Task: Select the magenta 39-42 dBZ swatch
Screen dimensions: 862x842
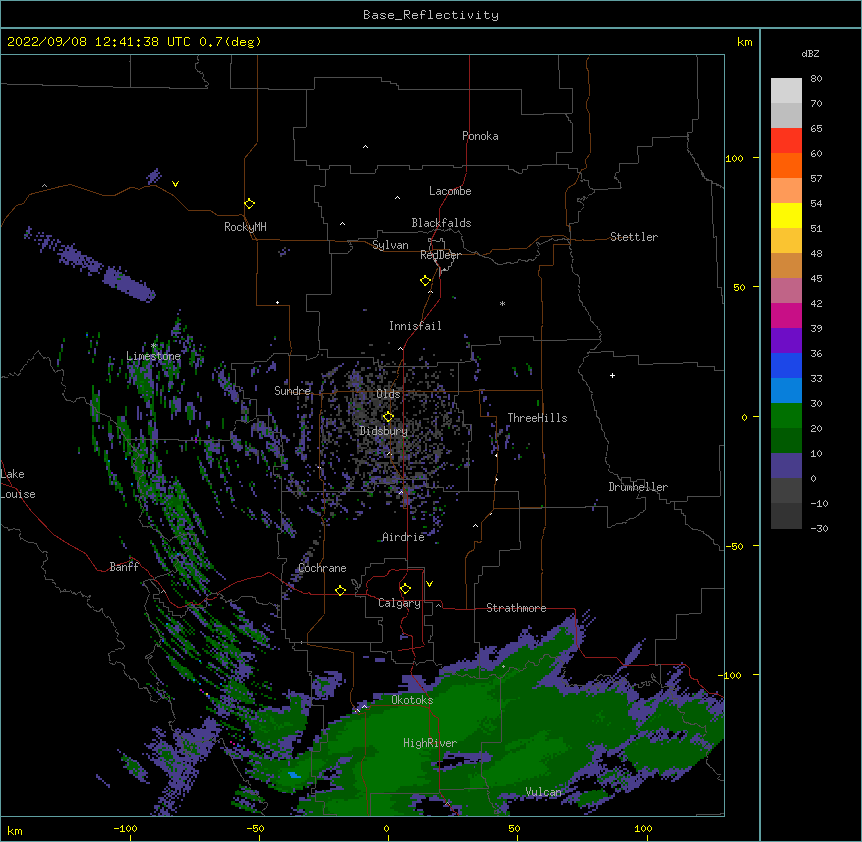Action: [786, 315]
